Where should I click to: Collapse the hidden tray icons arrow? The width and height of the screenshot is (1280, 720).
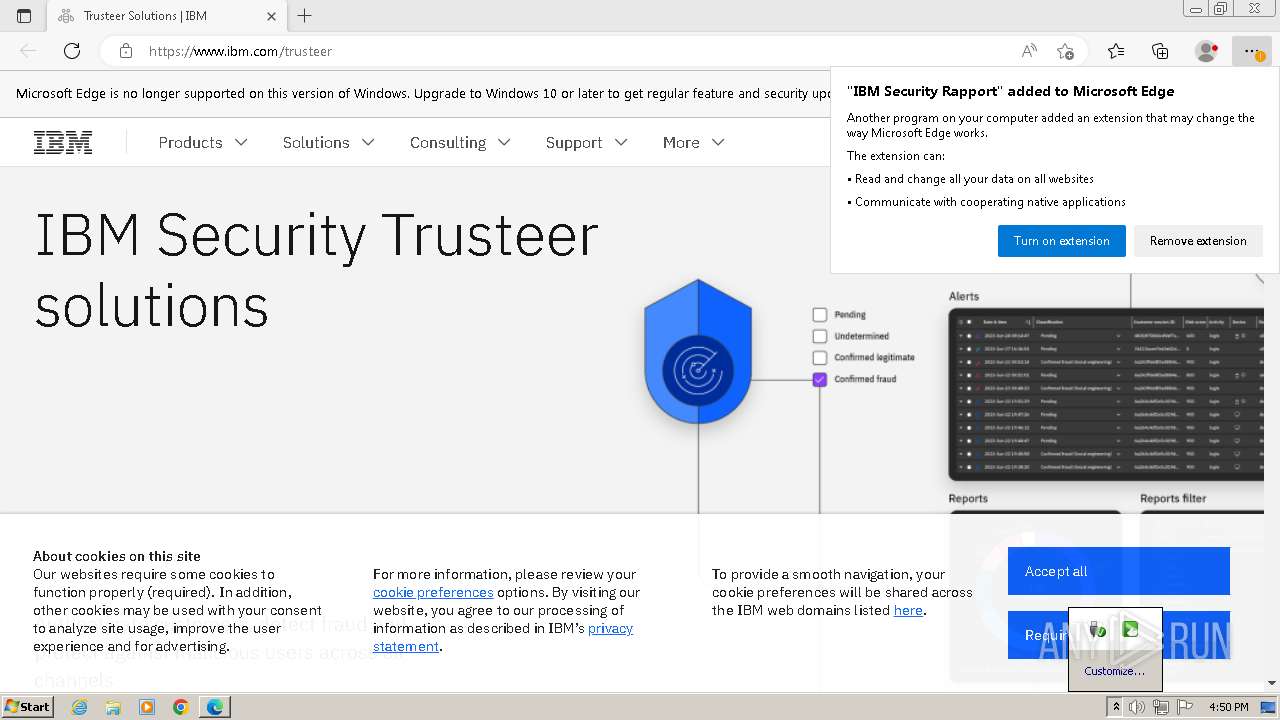pos(1117,707)
